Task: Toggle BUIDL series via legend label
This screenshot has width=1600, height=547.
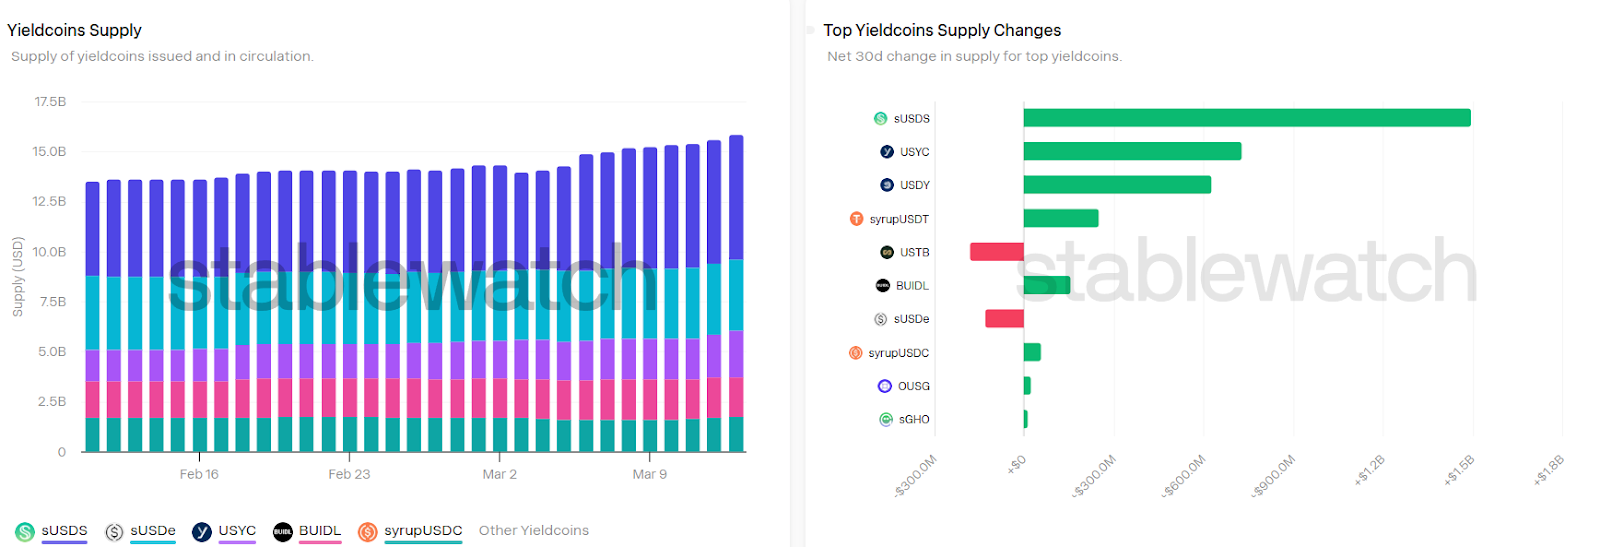Action: coord(320,531)
